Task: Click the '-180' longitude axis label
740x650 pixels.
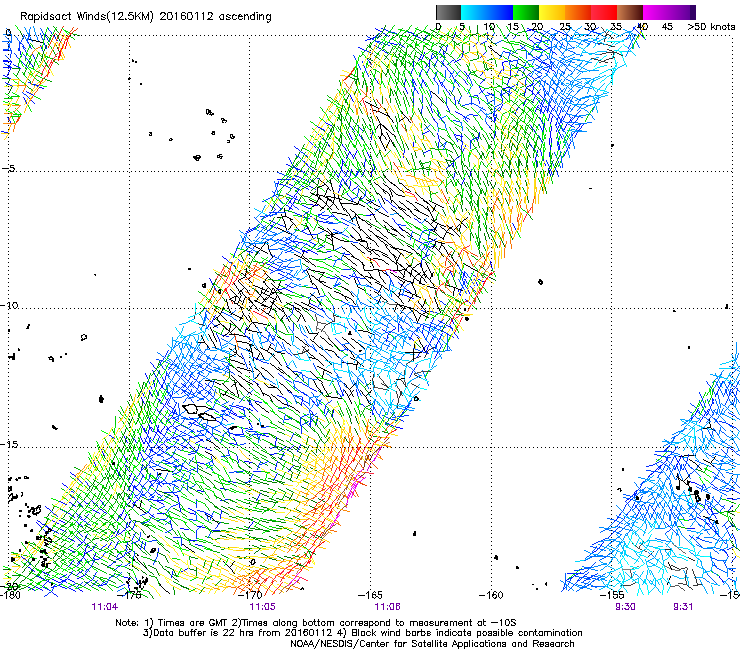Action: (x=10, y=595)
